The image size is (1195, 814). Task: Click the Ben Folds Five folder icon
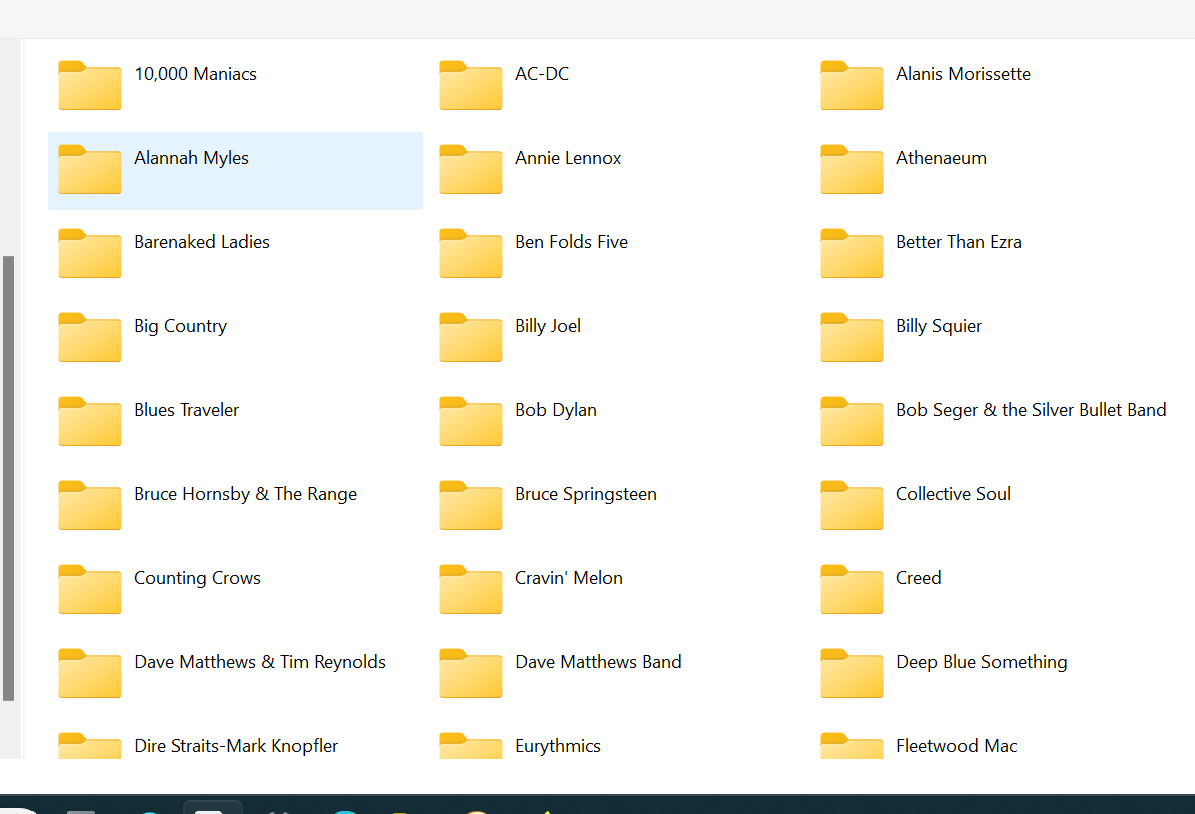[471, 253]
